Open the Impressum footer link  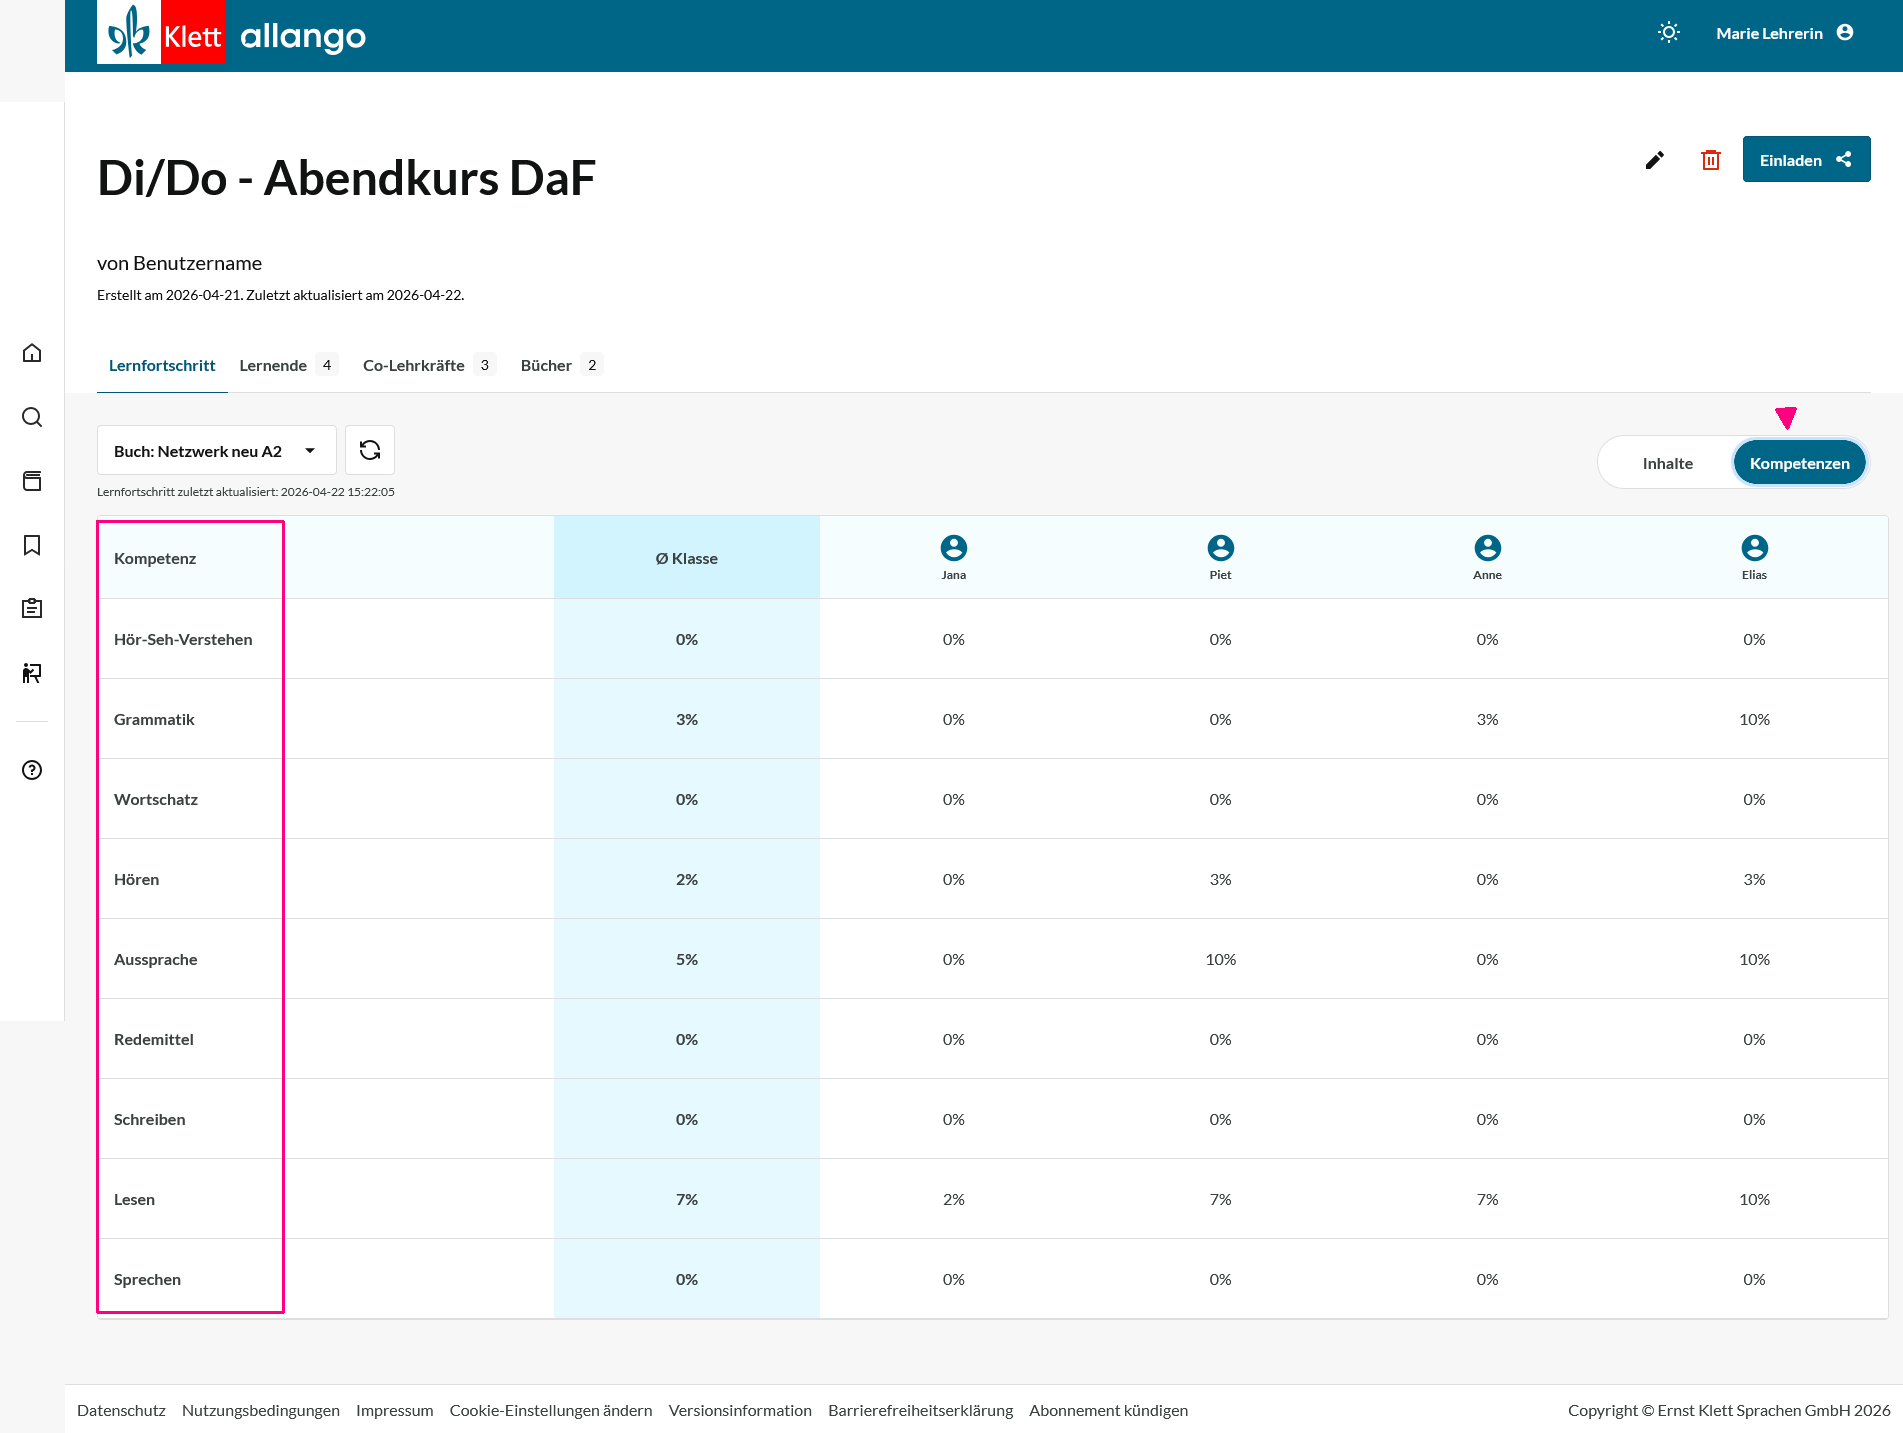[395, 1410]
